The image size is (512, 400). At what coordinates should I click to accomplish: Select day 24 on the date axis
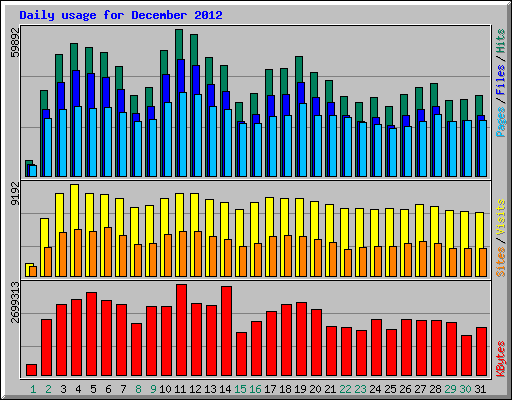click(375, 389)
